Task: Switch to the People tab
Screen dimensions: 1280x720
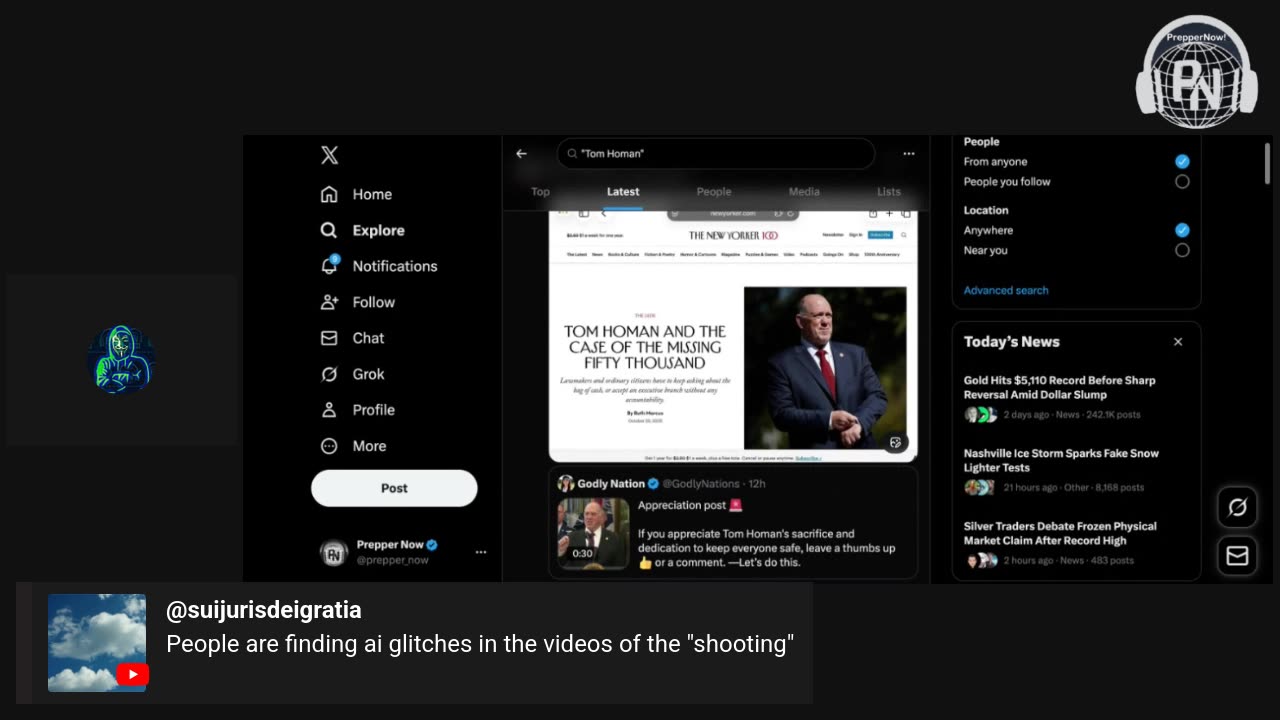Action: 714,192
